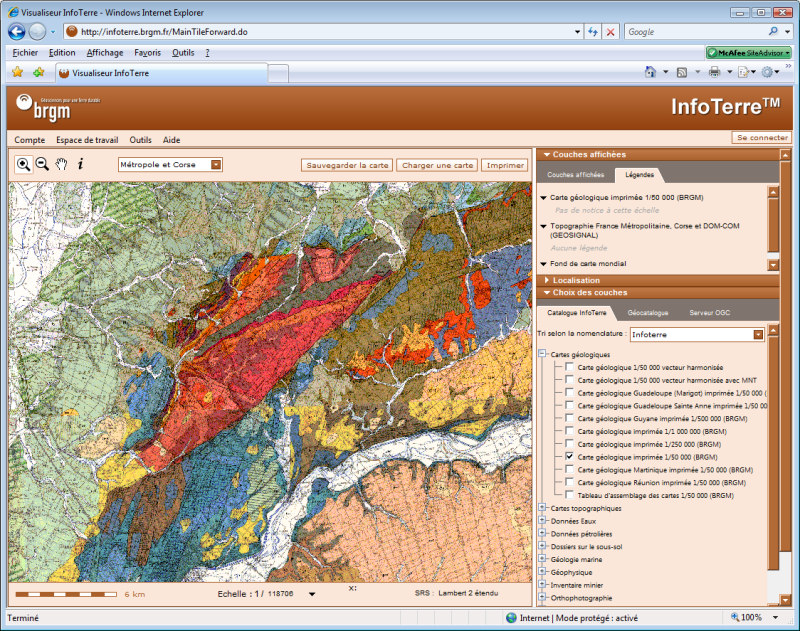Check Carte géologique Martinique imprimée layer
Viewport: 800px width, 631px height.
[569, 469]
